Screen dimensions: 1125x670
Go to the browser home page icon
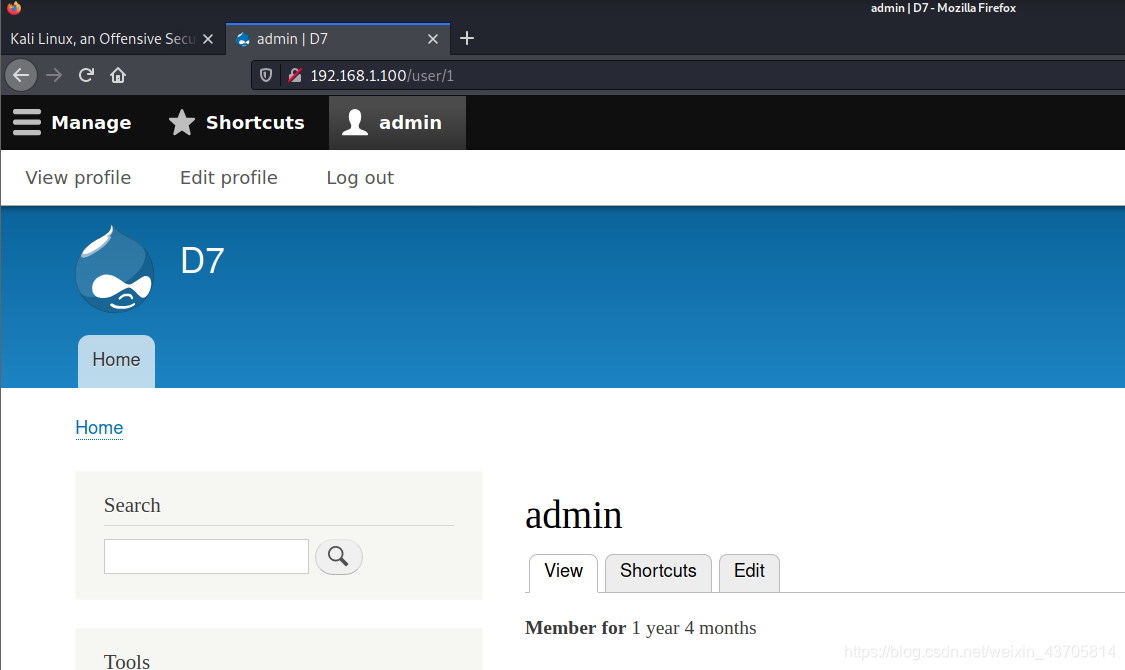(x=118, y=75)
